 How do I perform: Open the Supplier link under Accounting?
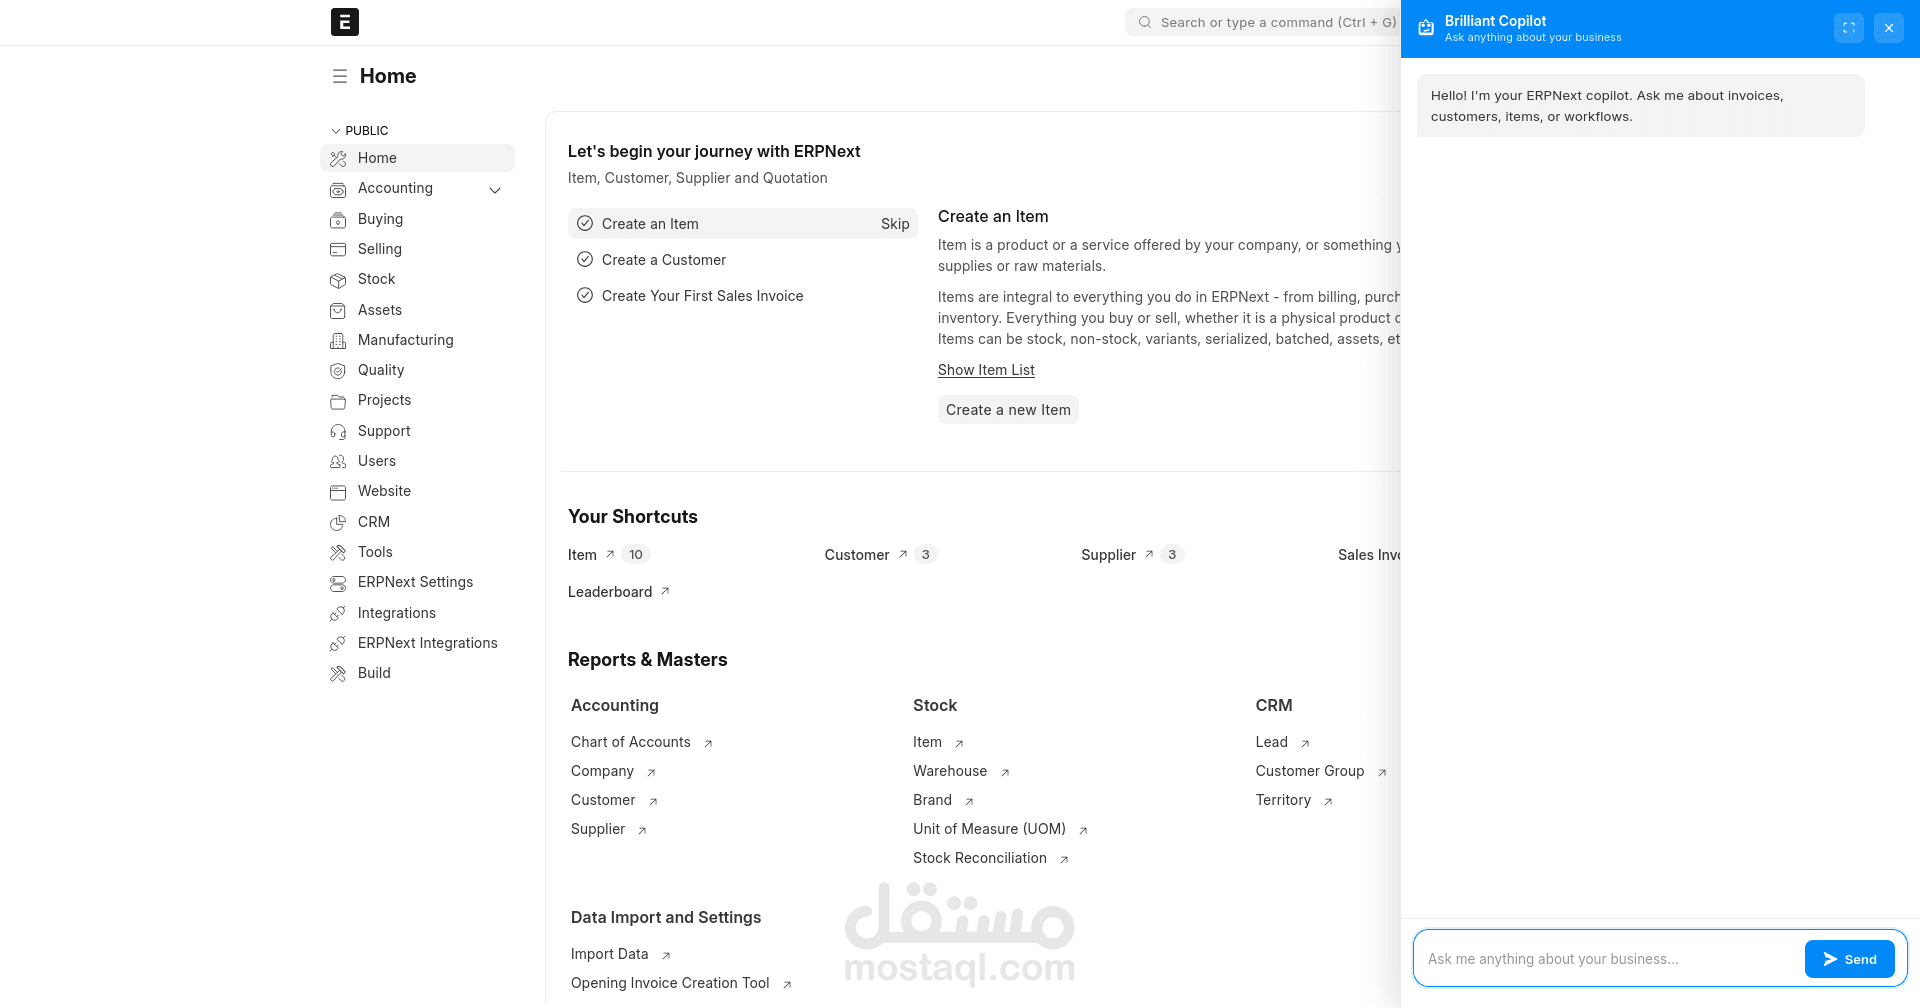click(x=598, y=829)
